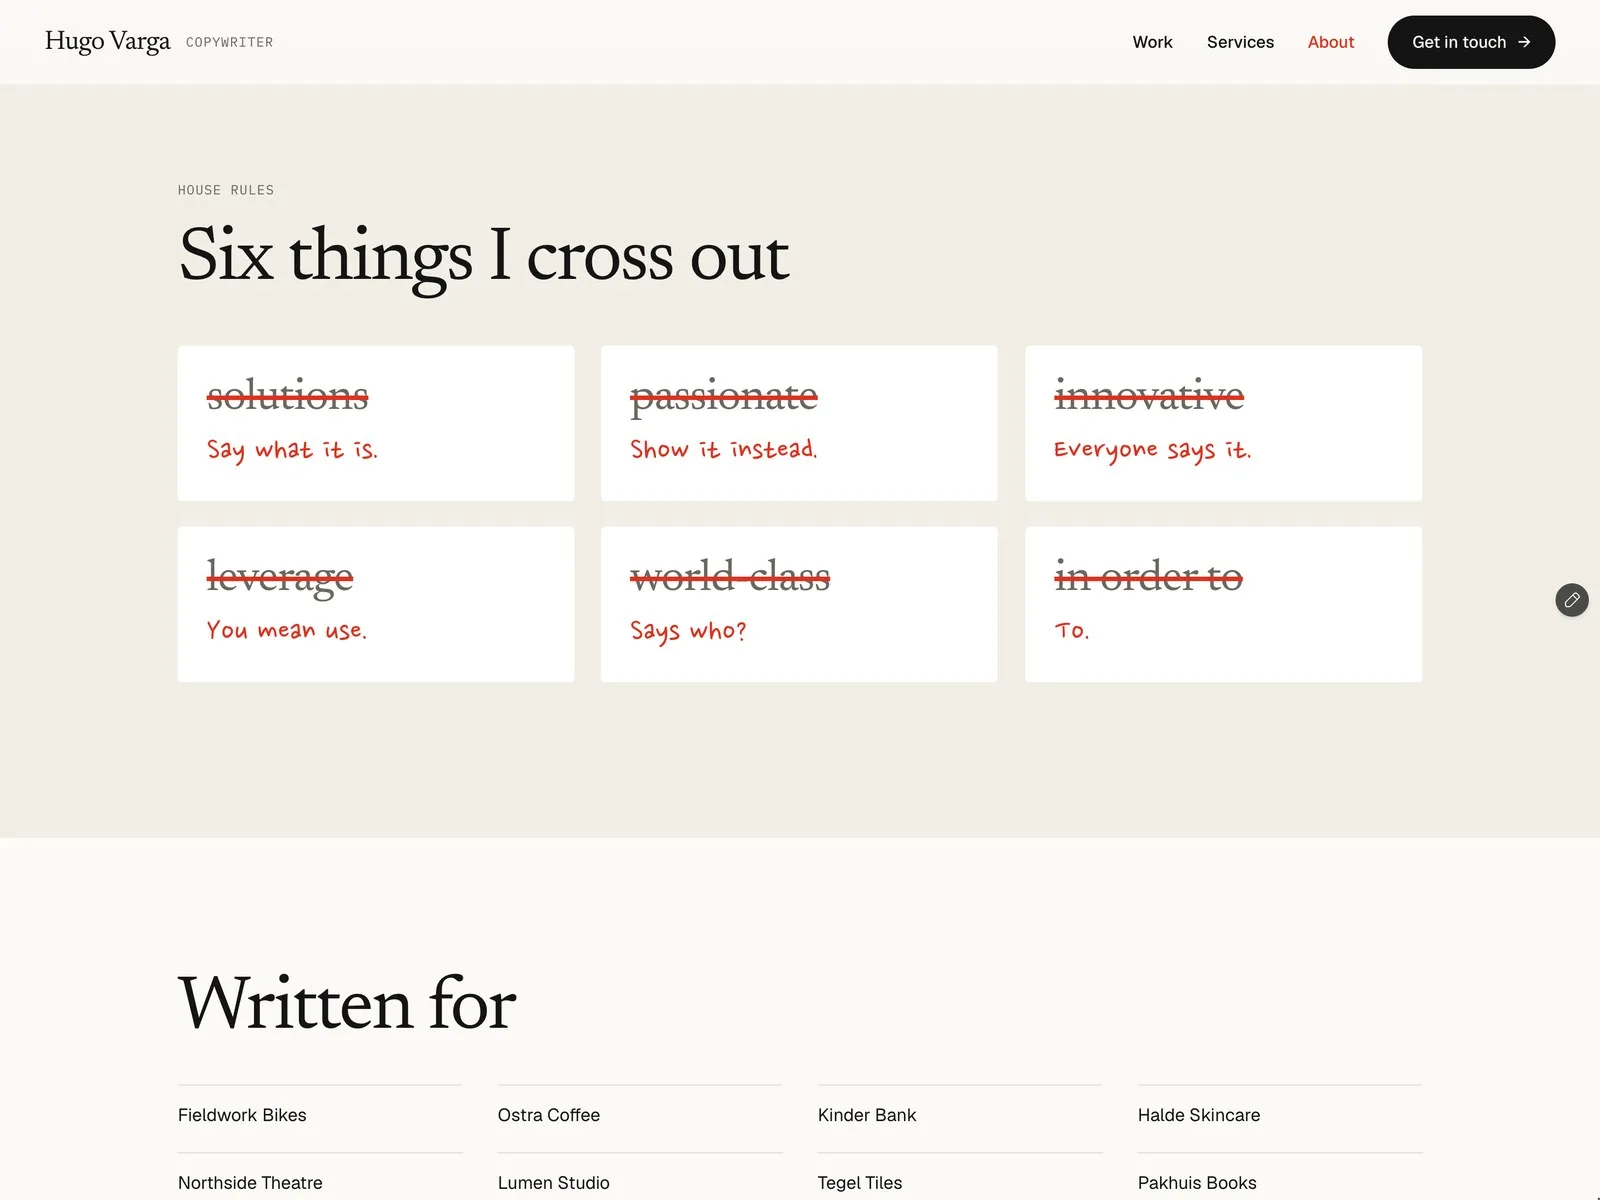Open the Work nav item
The width and height of the screenshot is (1600, 1200).
(1152, 42)
